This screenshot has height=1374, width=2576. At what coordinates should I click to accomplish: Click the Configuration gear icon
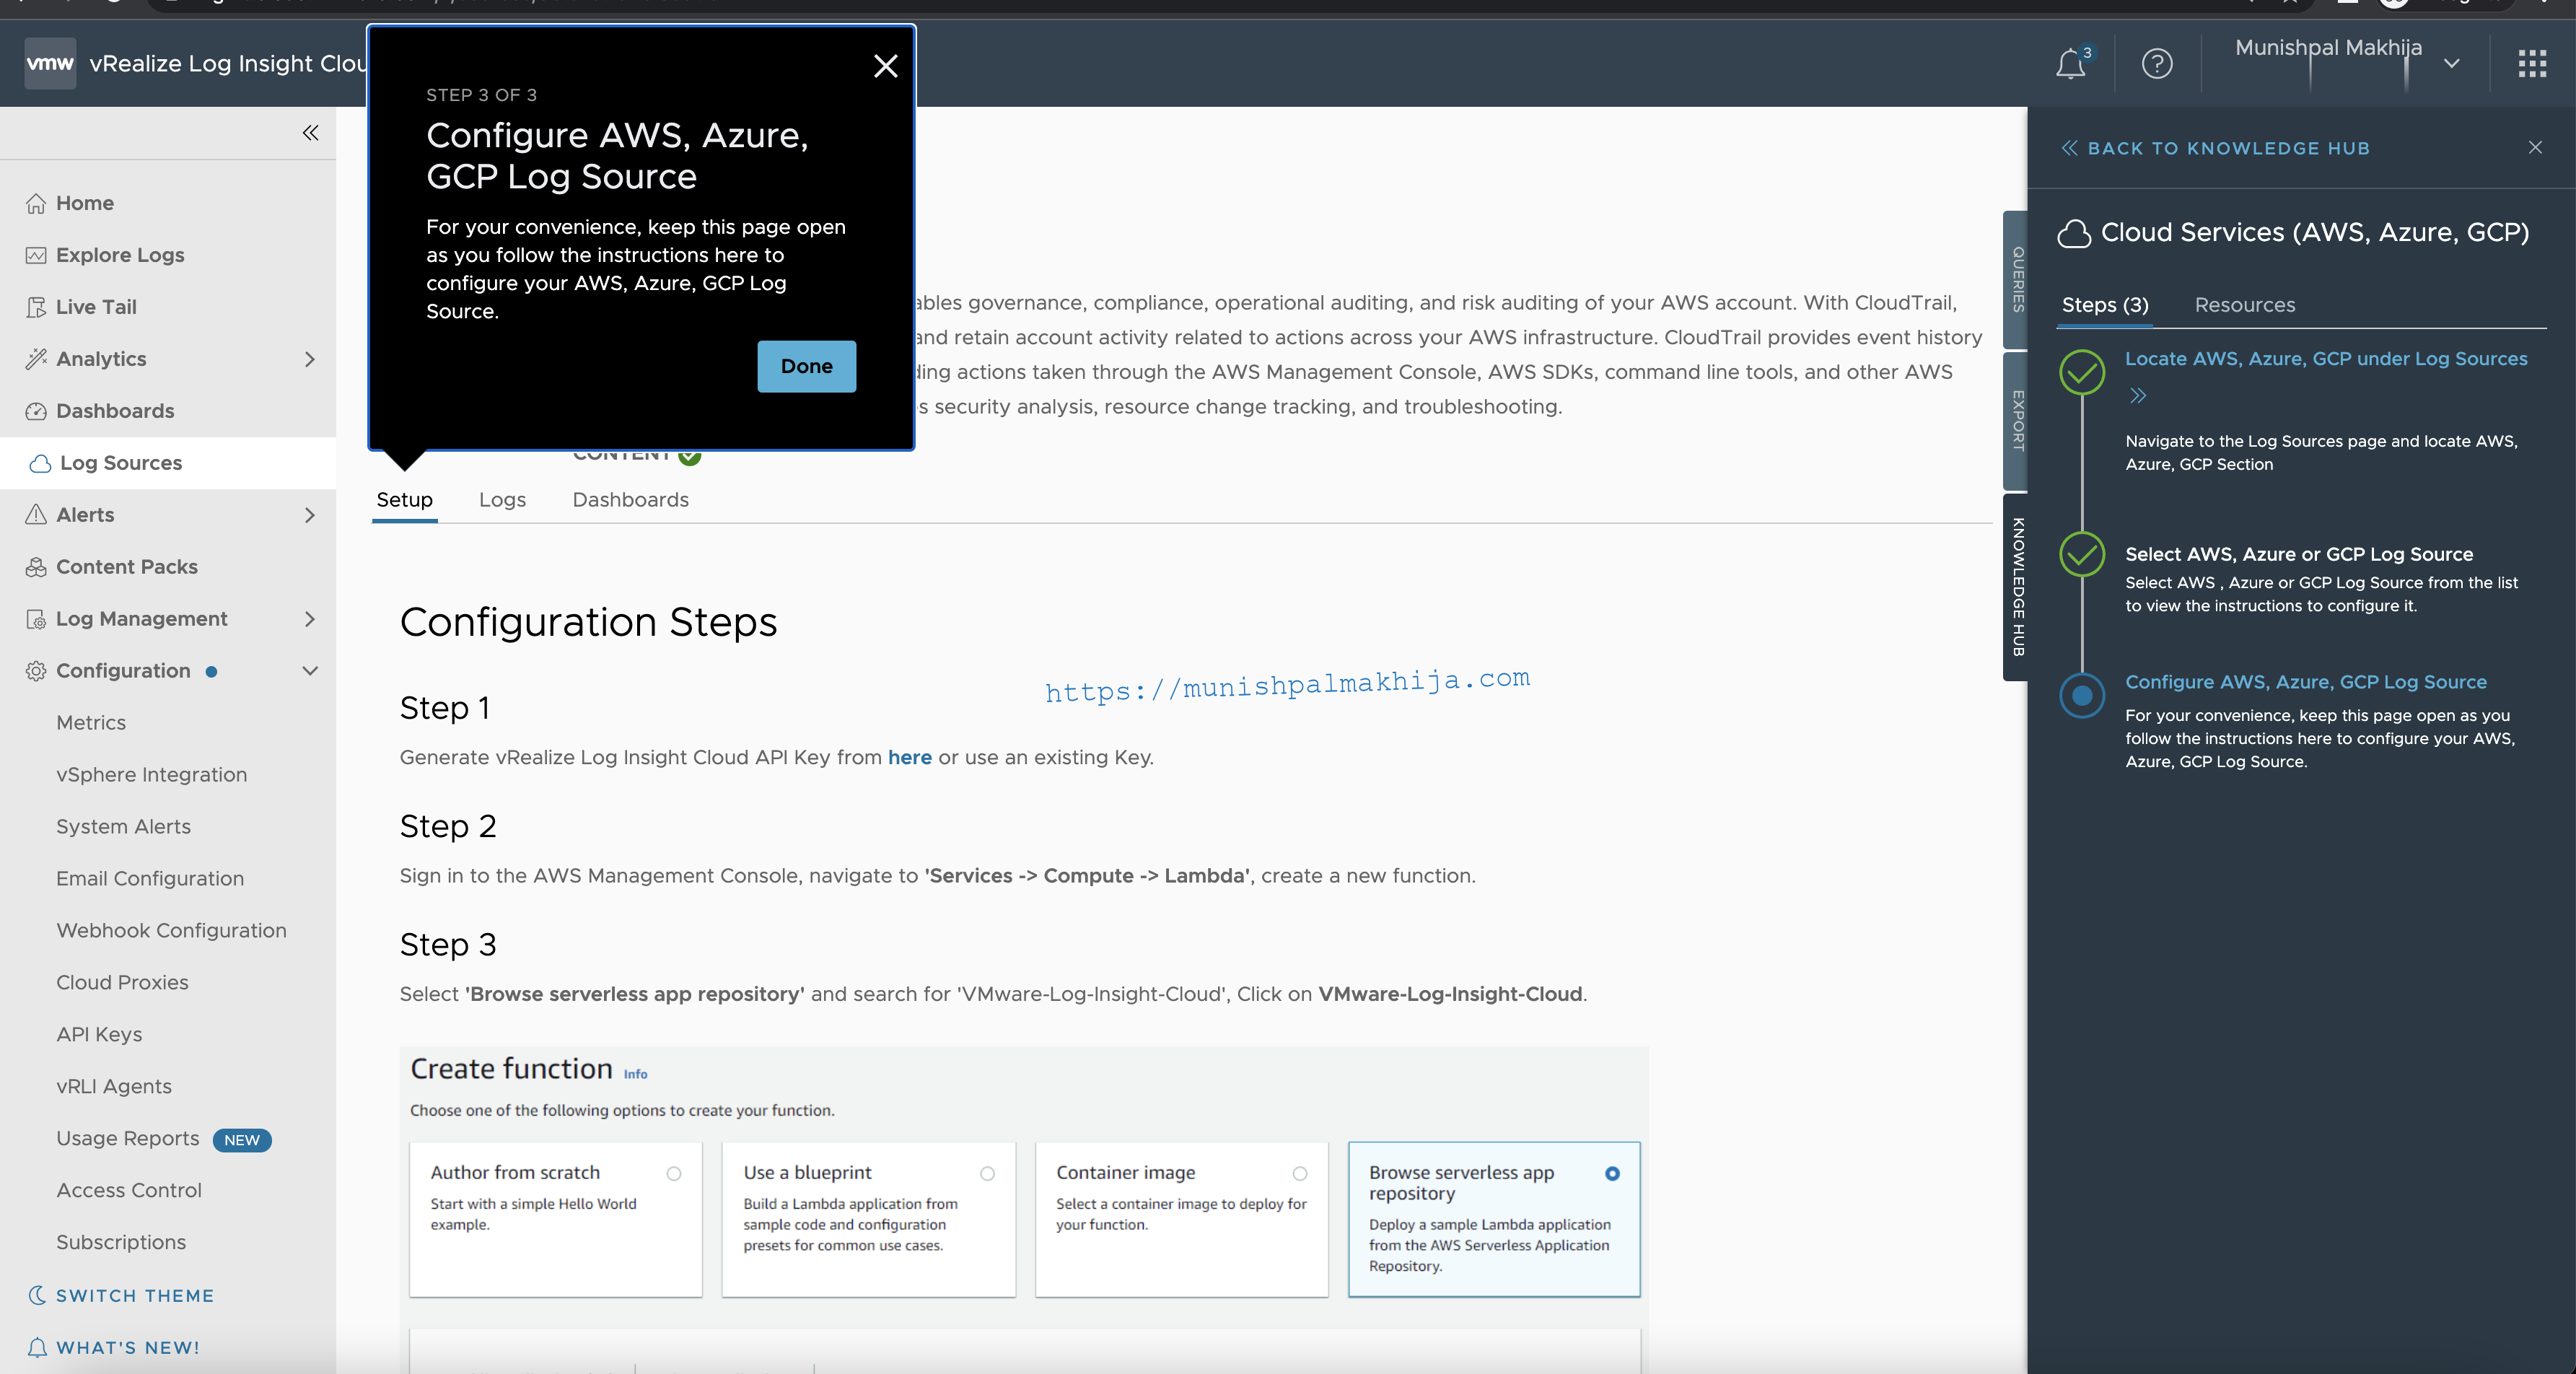36,671
